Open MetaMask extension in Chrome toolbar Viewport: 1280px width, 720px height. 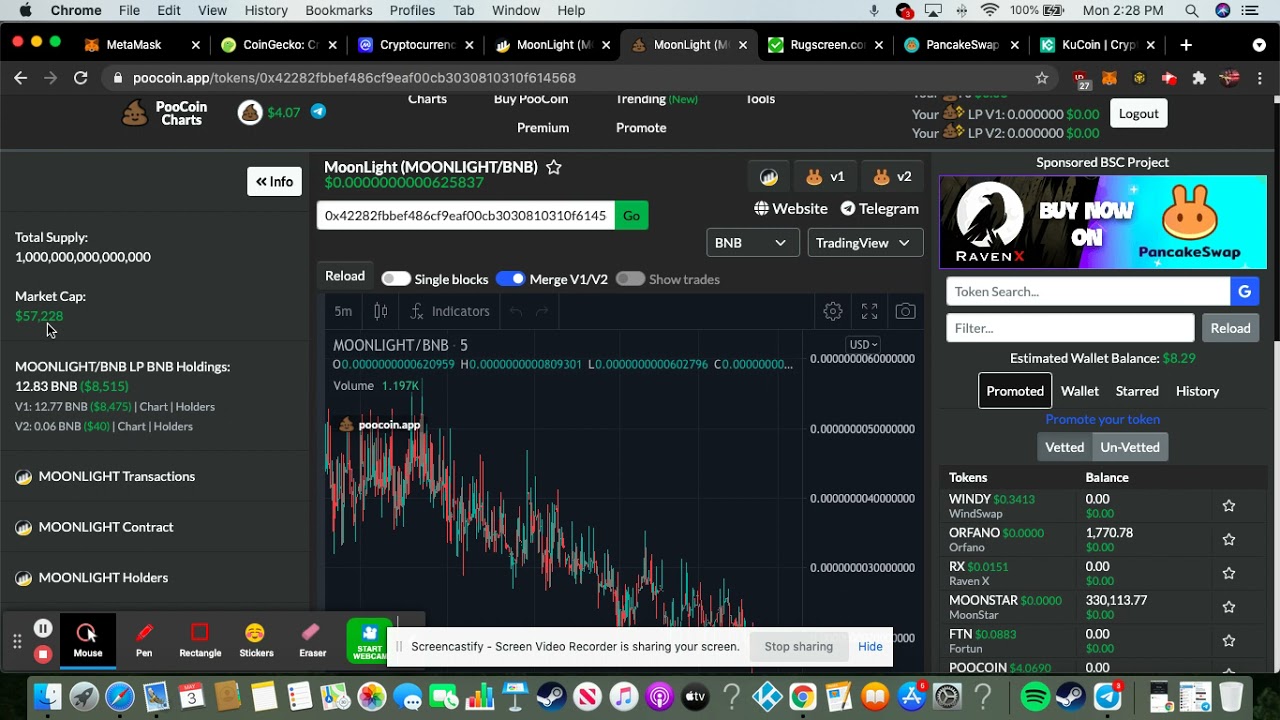[x=1110, y=78]
